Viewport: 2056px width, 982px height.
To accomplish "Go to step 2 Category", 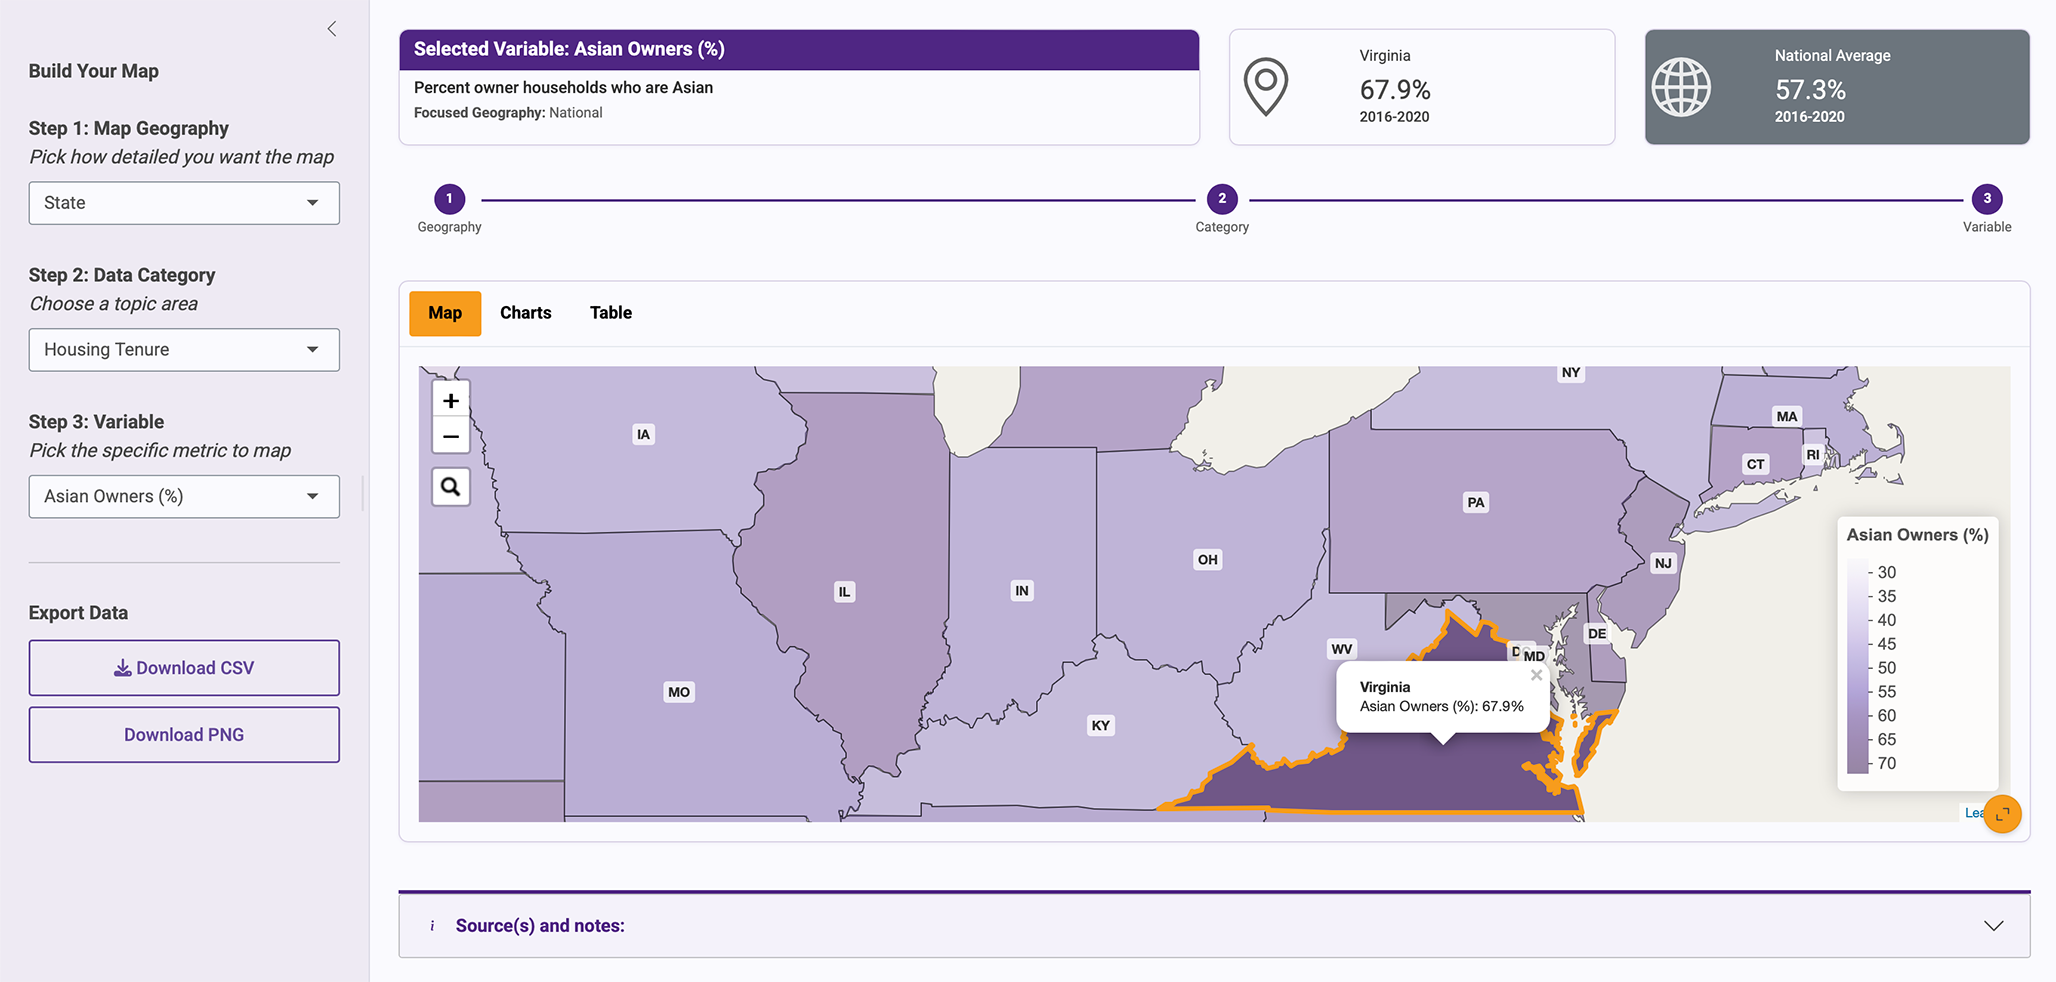I will click(x=1222, y=199).
